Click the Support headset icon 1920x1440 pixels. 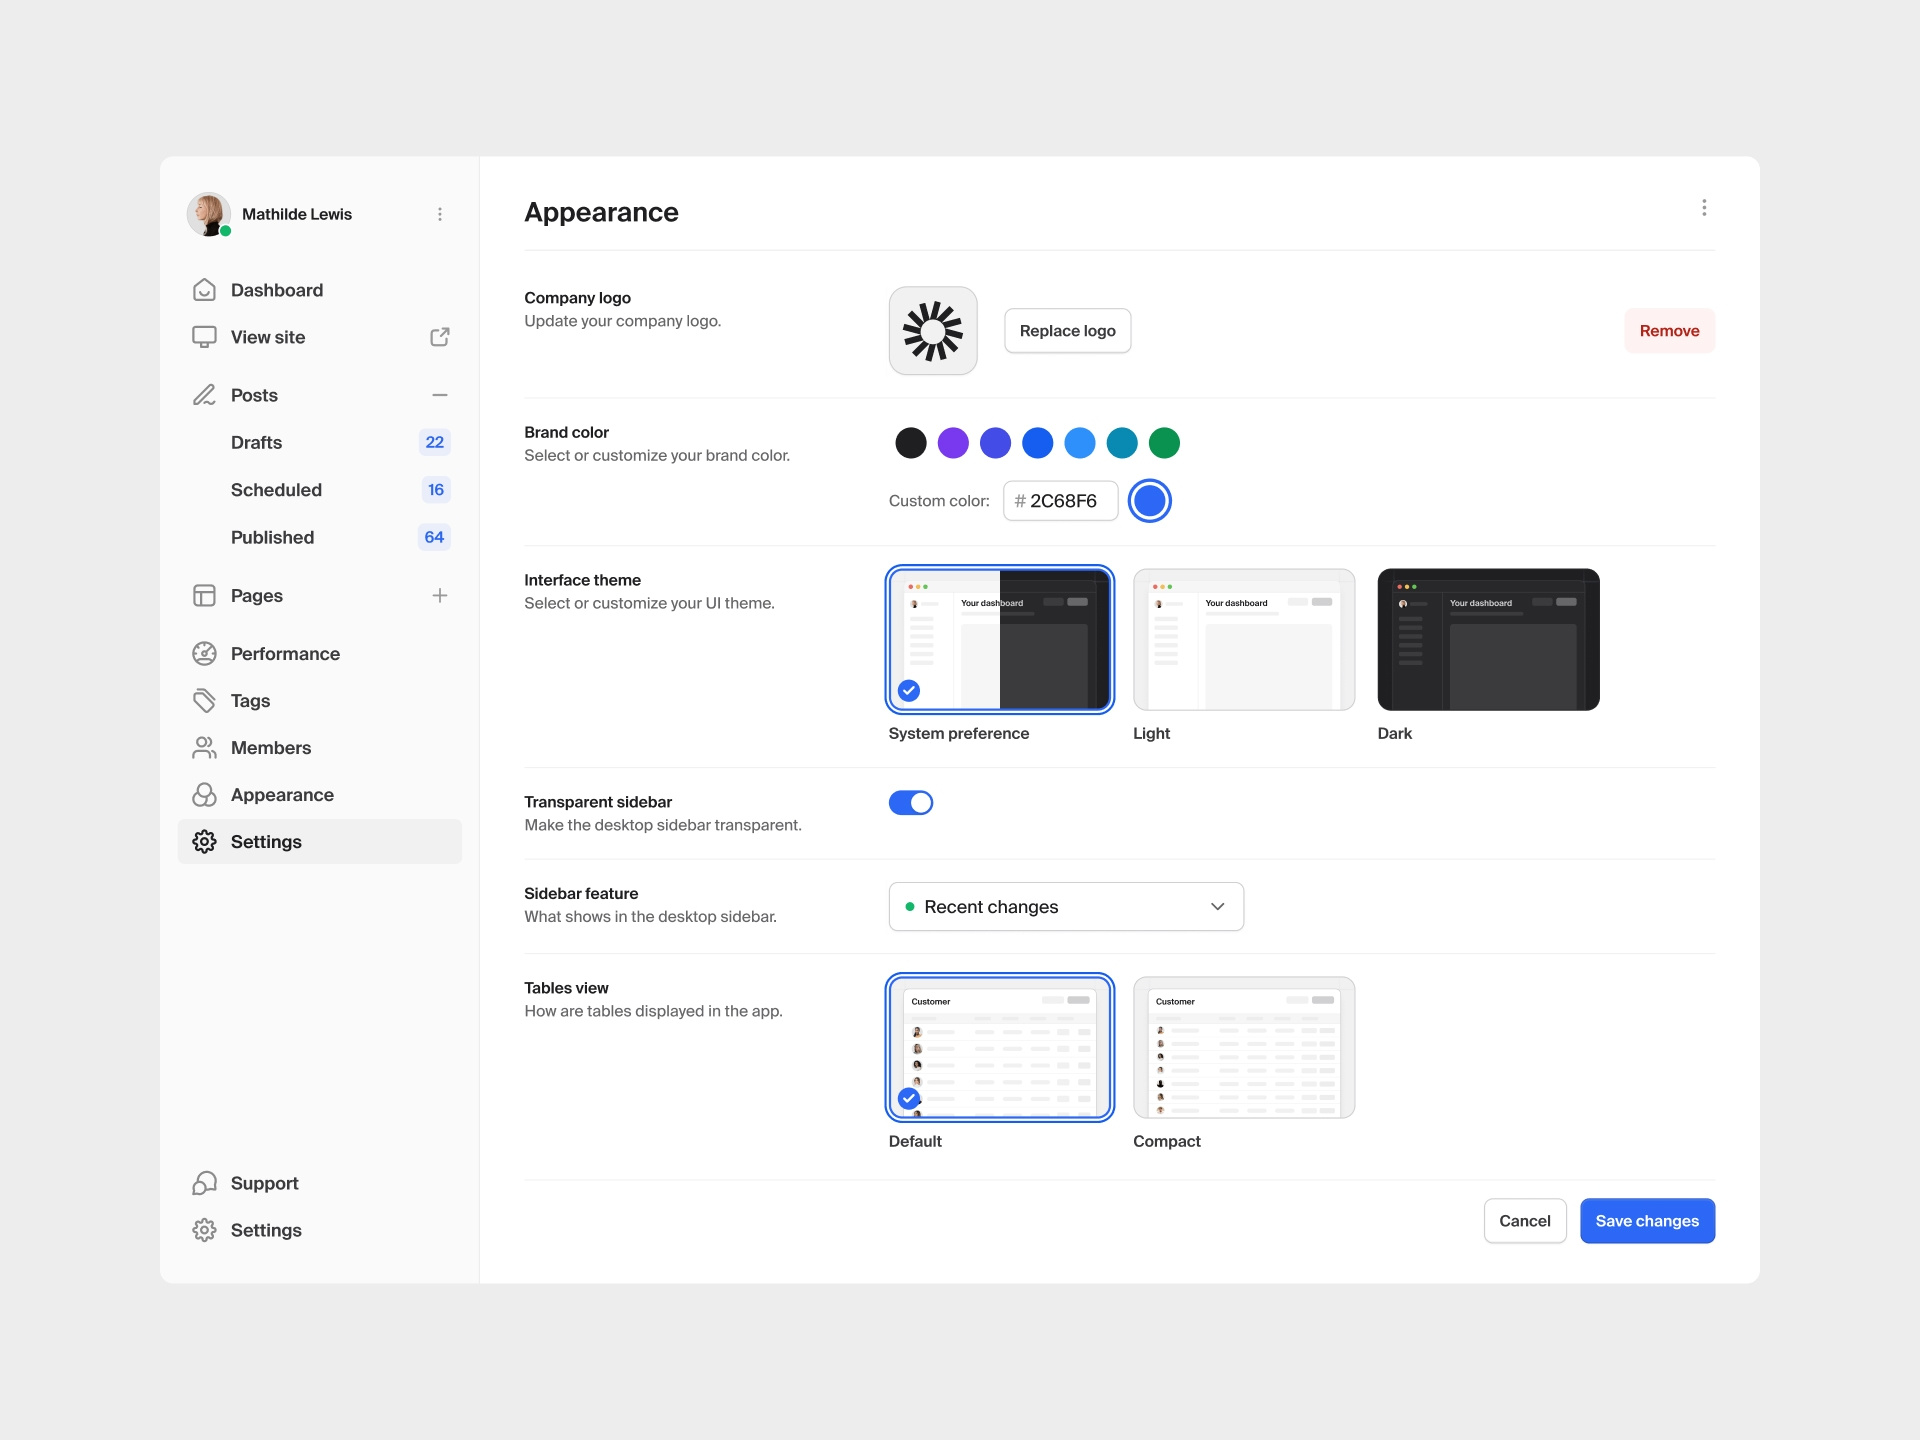204,1183
